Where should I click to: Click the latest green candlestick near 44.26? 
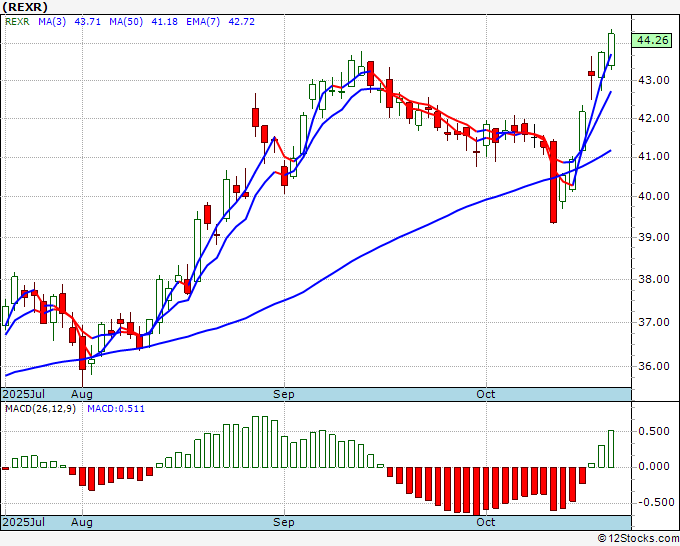(x=611, y=49)
